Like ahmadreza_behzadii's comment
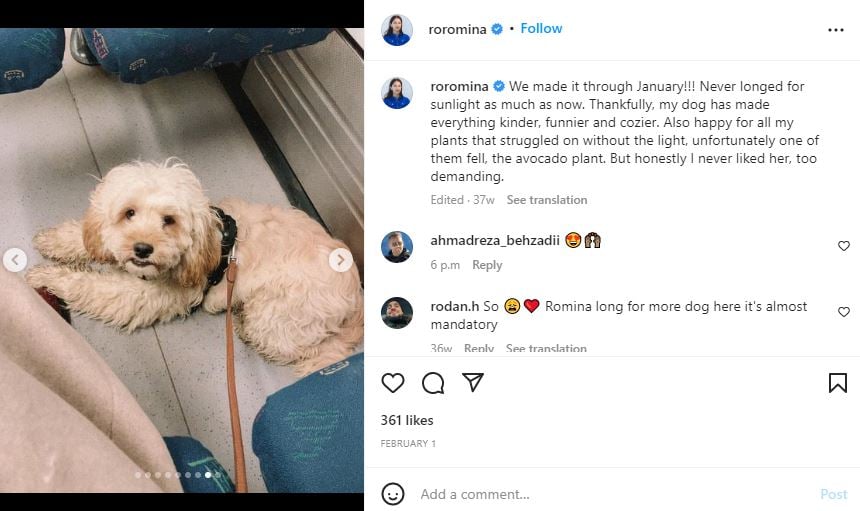This screenshot has height=511, width=860. tap(843, 246)
